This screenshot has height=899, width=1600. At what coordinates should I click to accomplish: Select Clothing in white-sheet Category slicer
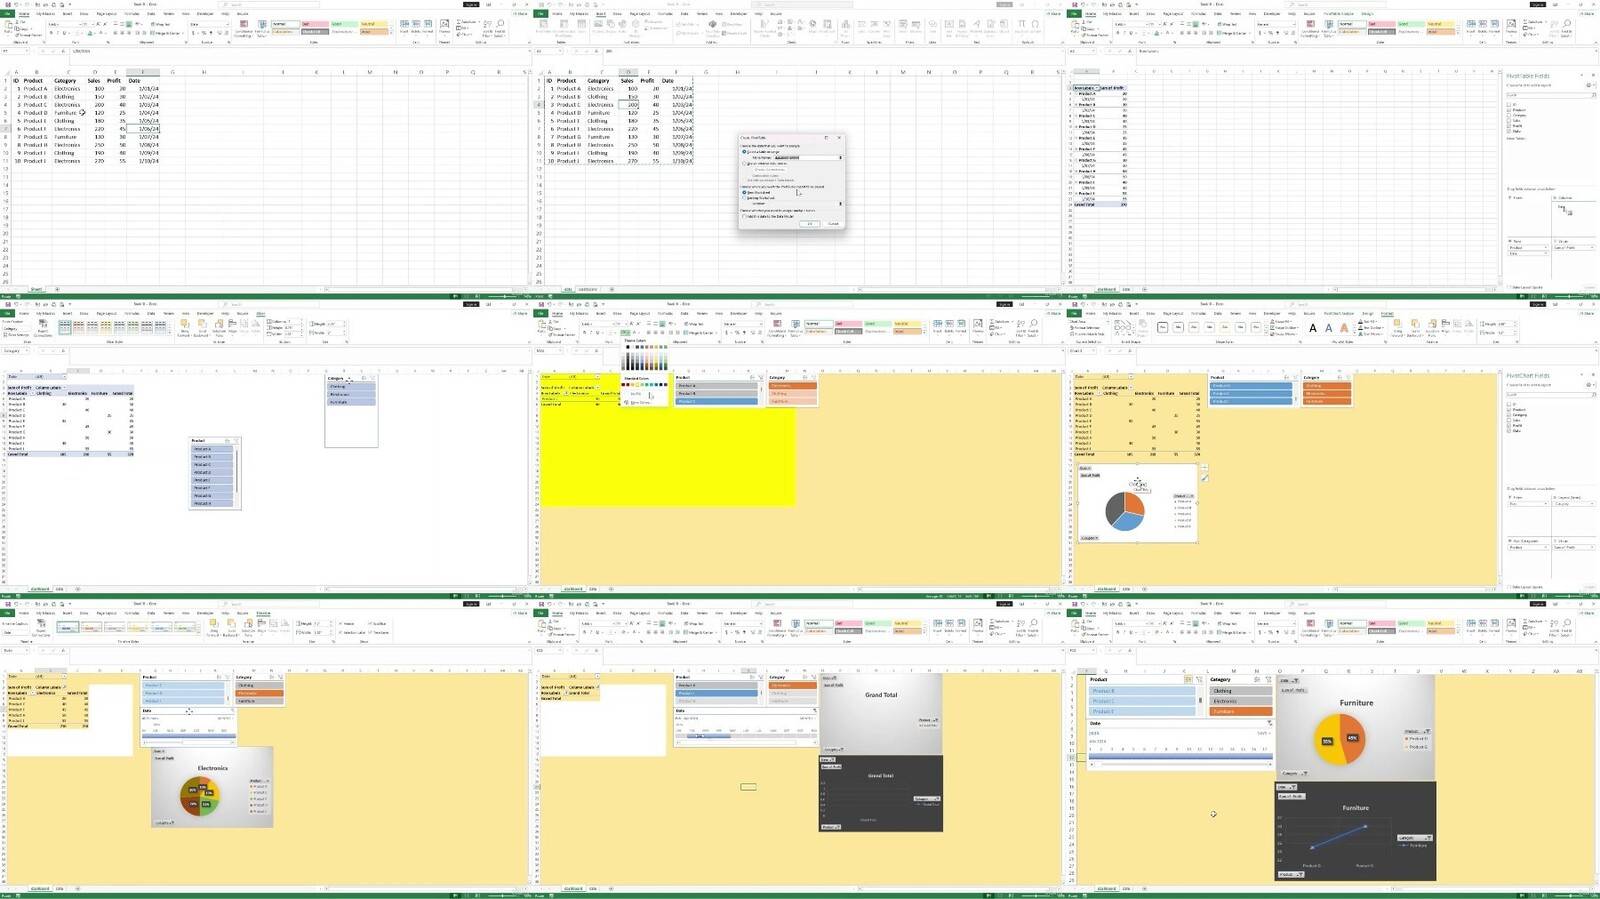click(x=351, y=387)
